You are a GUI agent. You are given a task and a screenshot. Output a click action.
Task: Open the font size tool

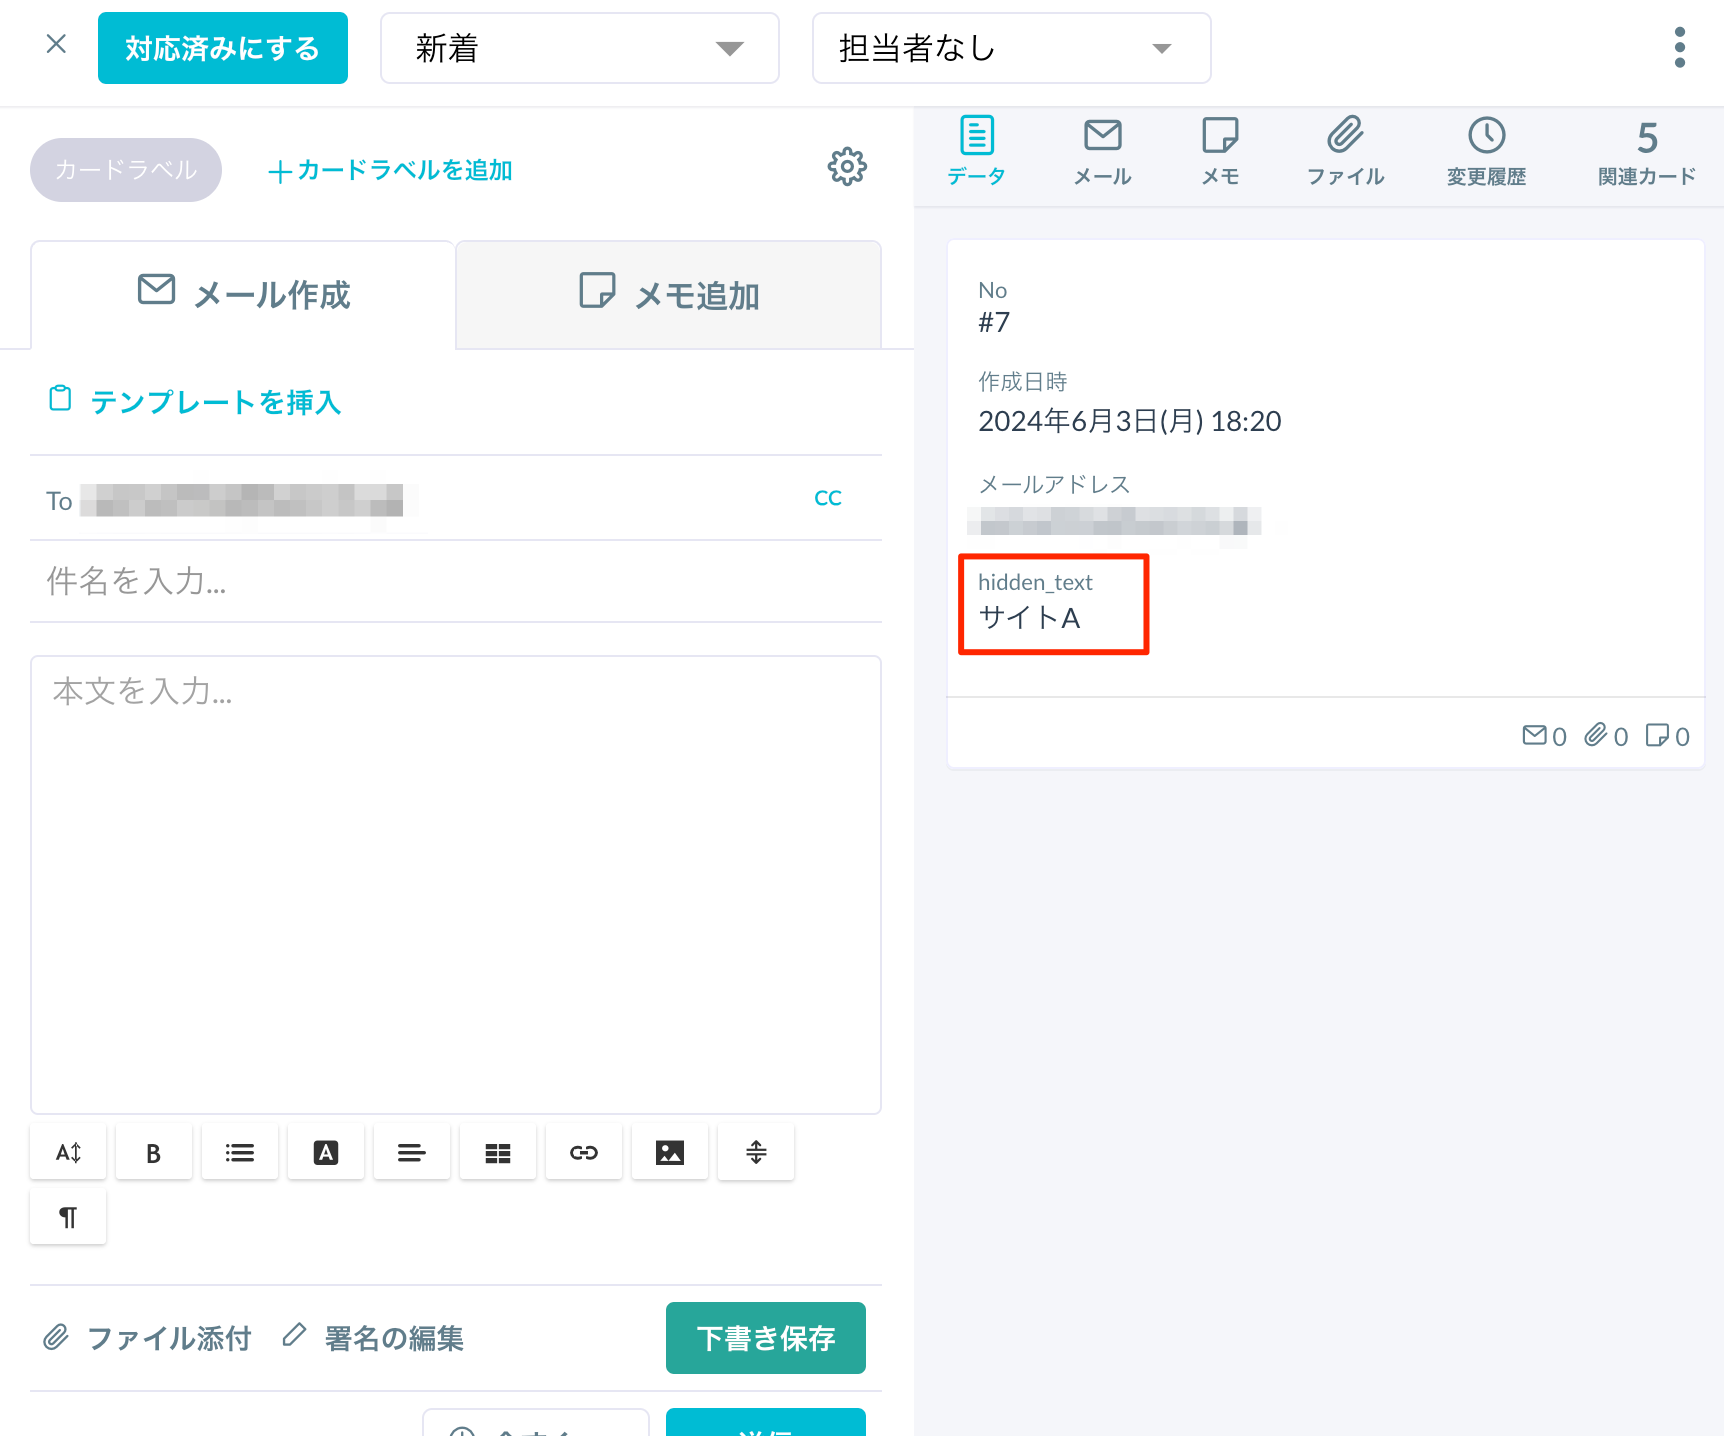68,1153
